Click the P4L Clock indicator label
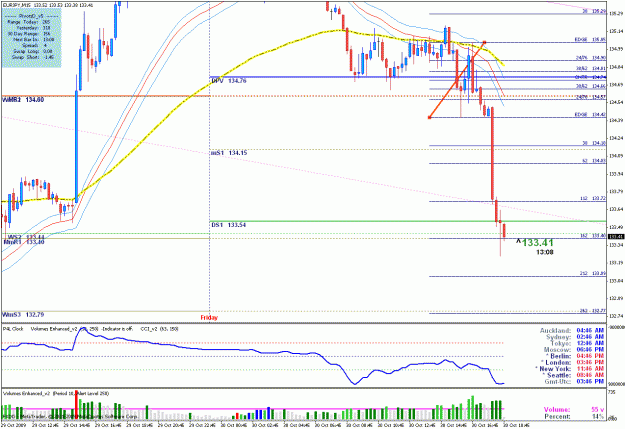This screenshot has height=429, width=625. pos(13,329)
